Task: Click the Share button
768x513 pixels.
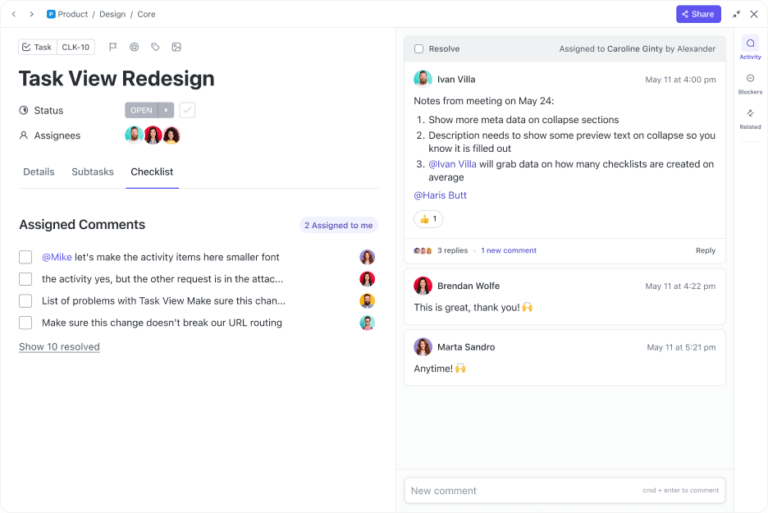Action: click(698, 14)
